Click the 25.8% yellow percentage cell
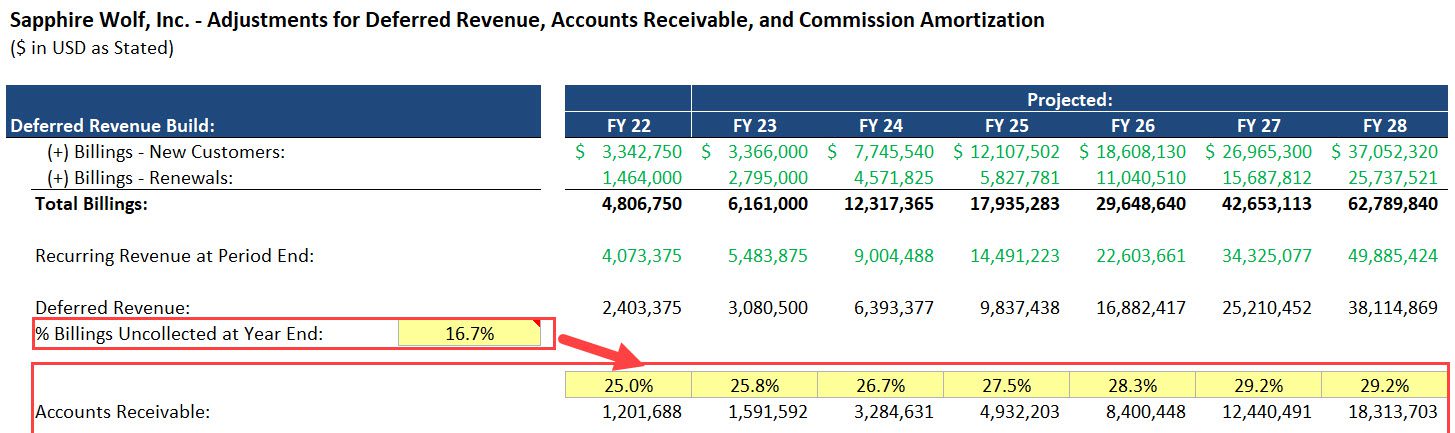Viewport: 1455px width, 433px height. (x=754, y=386)
